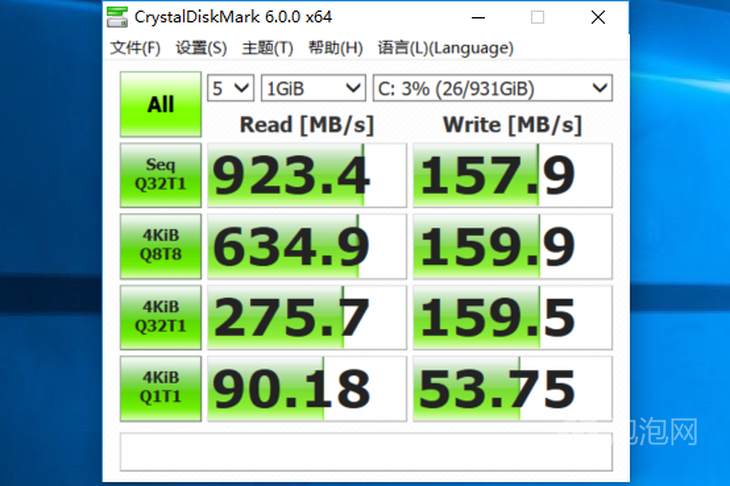The height and width of the screenshot is (486, 730).
Task: Click the 4KiB Q32T1 write value 159.5
Action: click(513, 317)
